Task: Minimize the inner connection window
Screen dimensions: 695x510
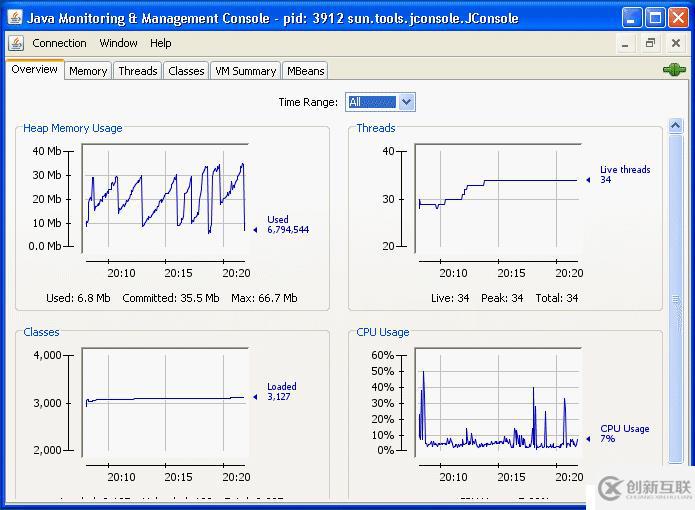Action: (x=626, y=44)
